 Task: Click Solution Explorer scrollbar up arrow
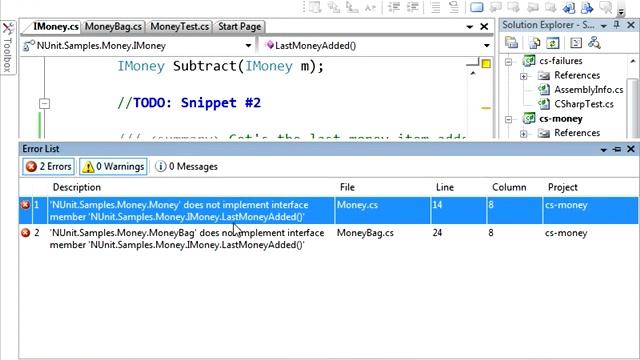[633, 61]
